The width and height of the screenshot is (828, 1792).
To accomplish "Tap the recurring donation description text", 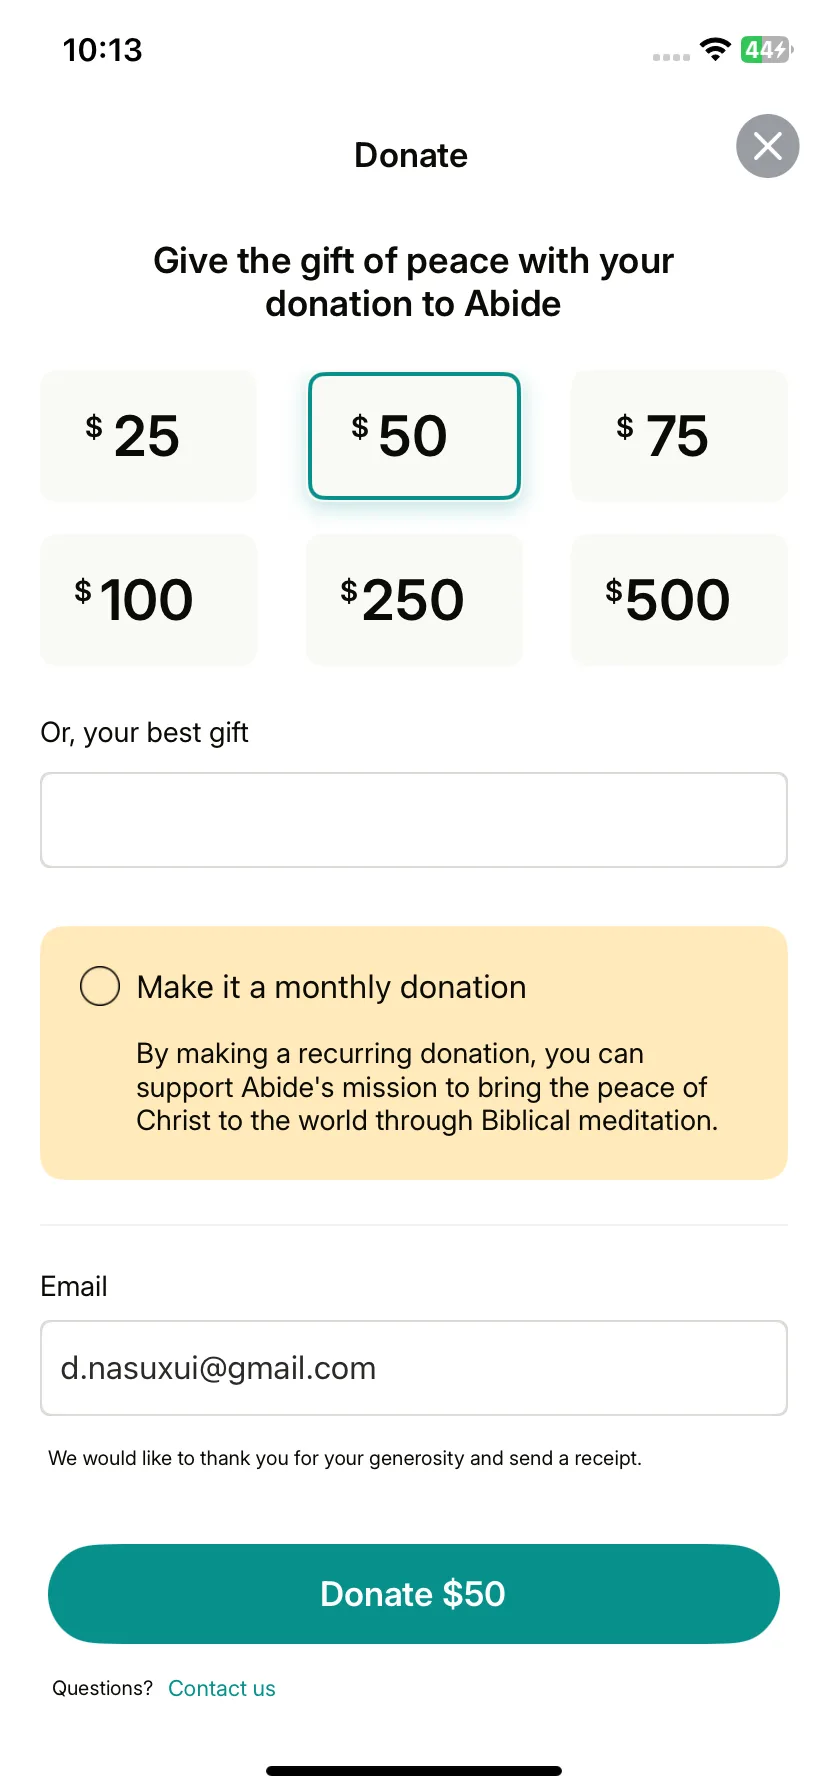I will 427,1087.
